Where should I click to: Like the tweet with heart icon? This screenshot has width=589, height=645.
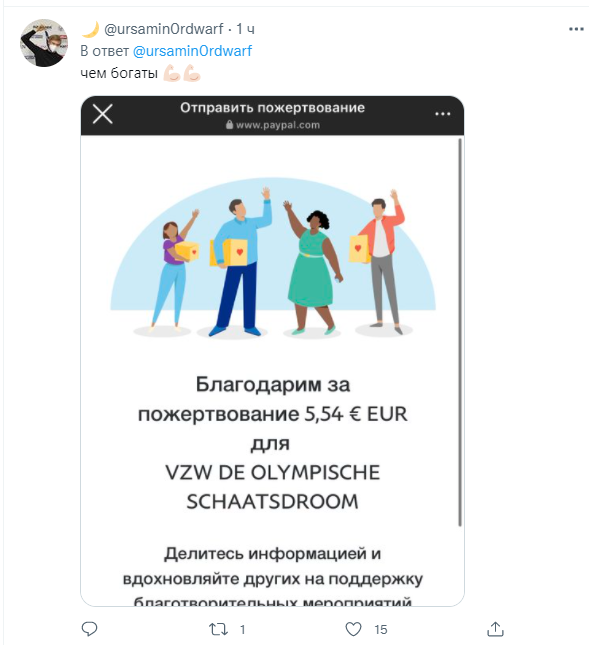point(353,629)
